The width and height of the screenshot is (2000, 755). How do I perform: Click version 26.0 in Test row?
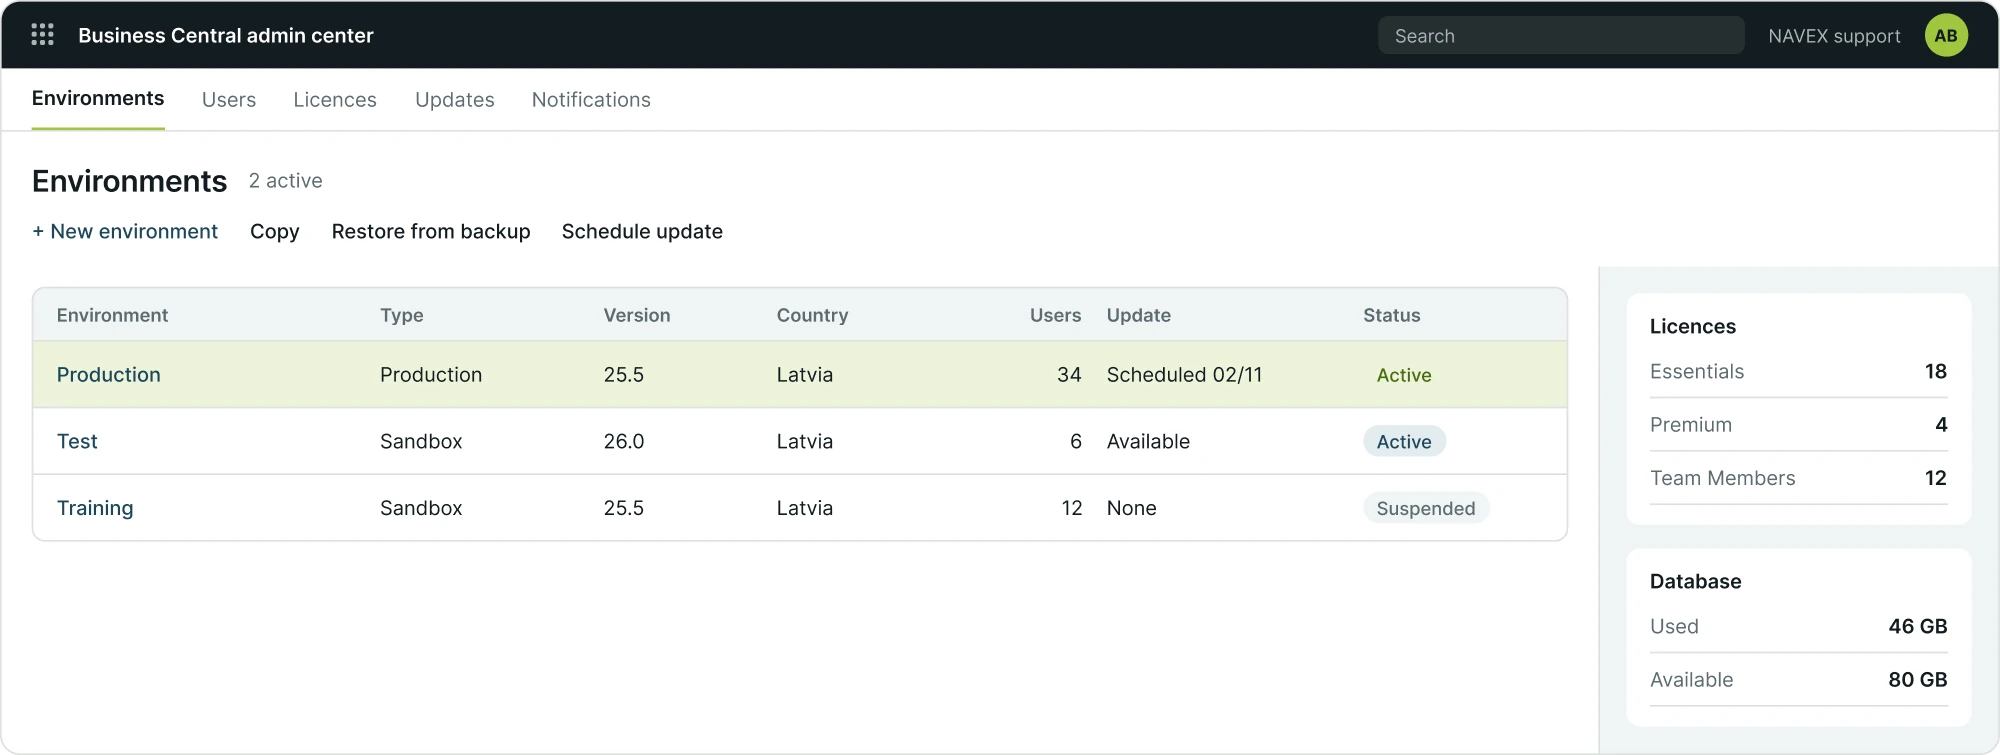click(x=624, y=441)
